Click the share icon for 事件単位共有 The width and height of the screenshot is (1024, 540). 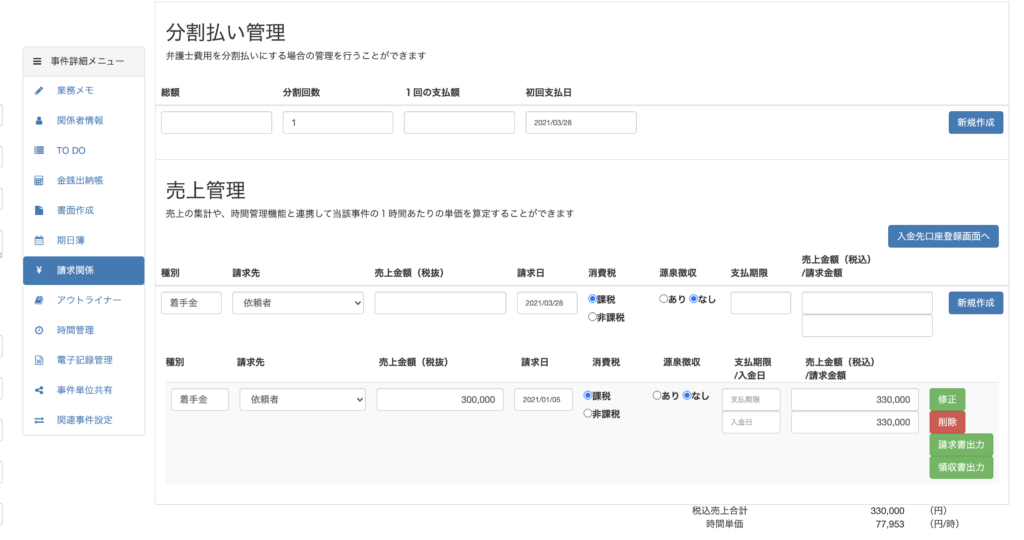click(39, 390)
